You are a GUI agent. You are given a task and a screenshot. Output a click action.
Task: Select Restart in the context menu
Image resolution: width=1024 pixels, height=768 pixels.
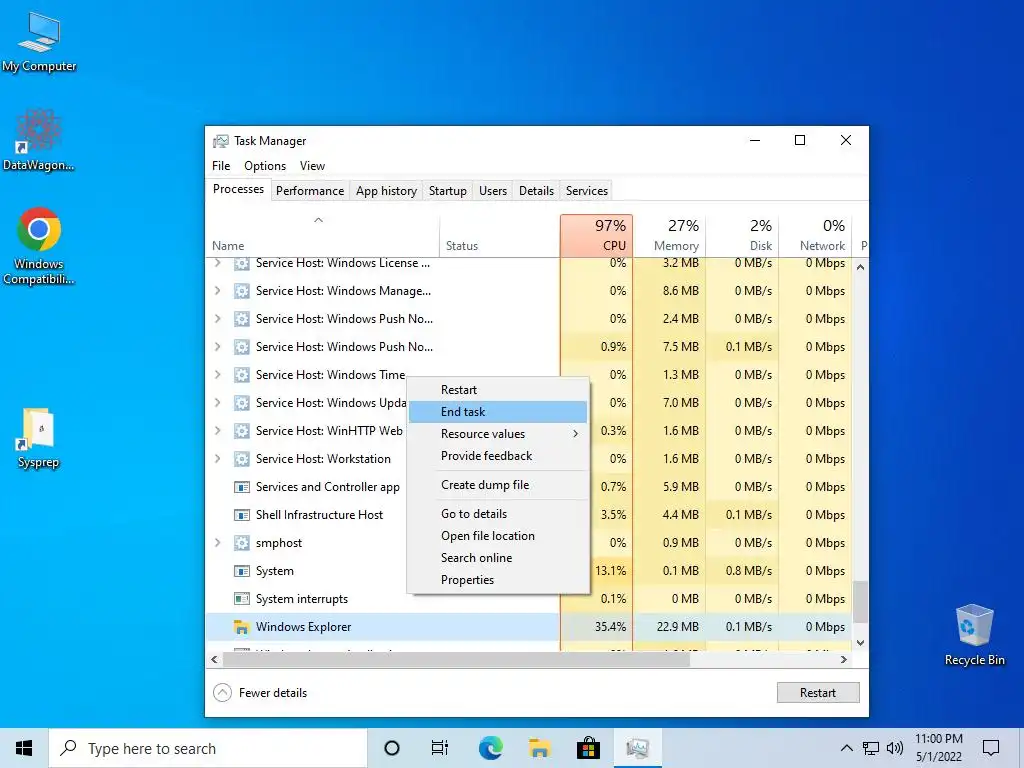498,390
